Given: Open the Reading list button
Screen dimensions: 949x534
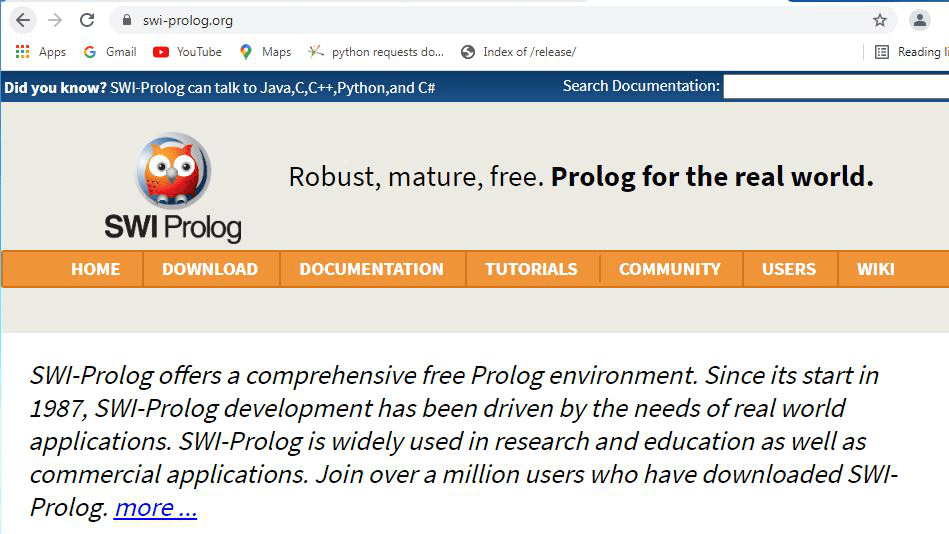Looking at the screenshot, I should pyautogui.click(x=911, y=52).
